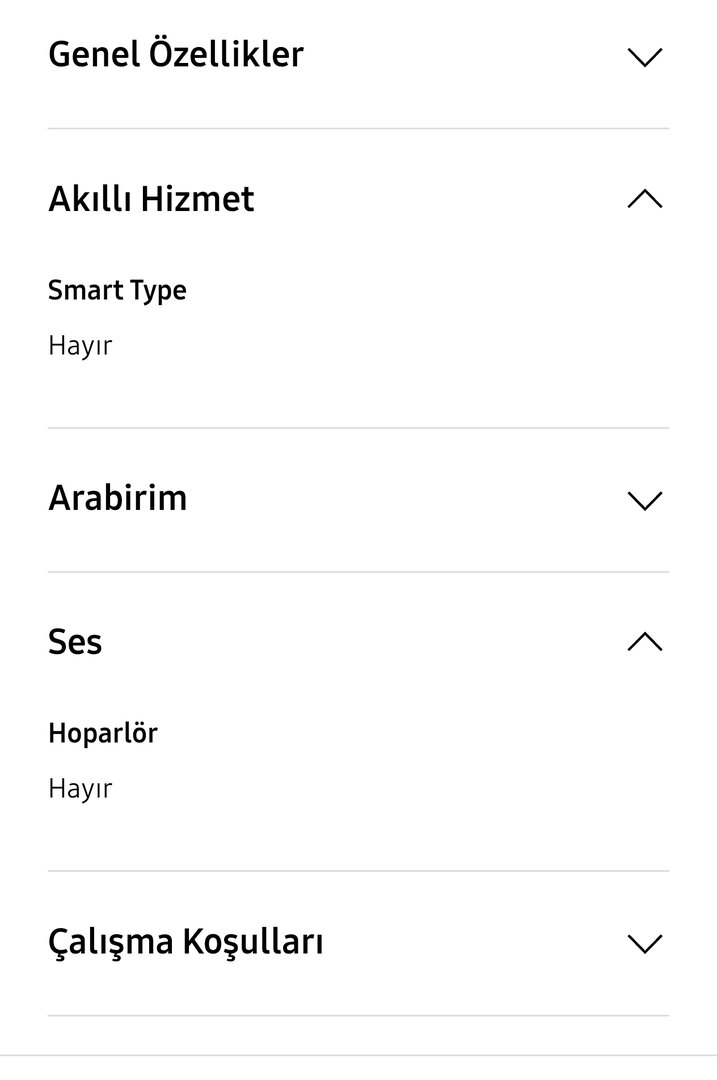Select the Ses section title
717x1080 pixels.
click(x=75, y=642)
